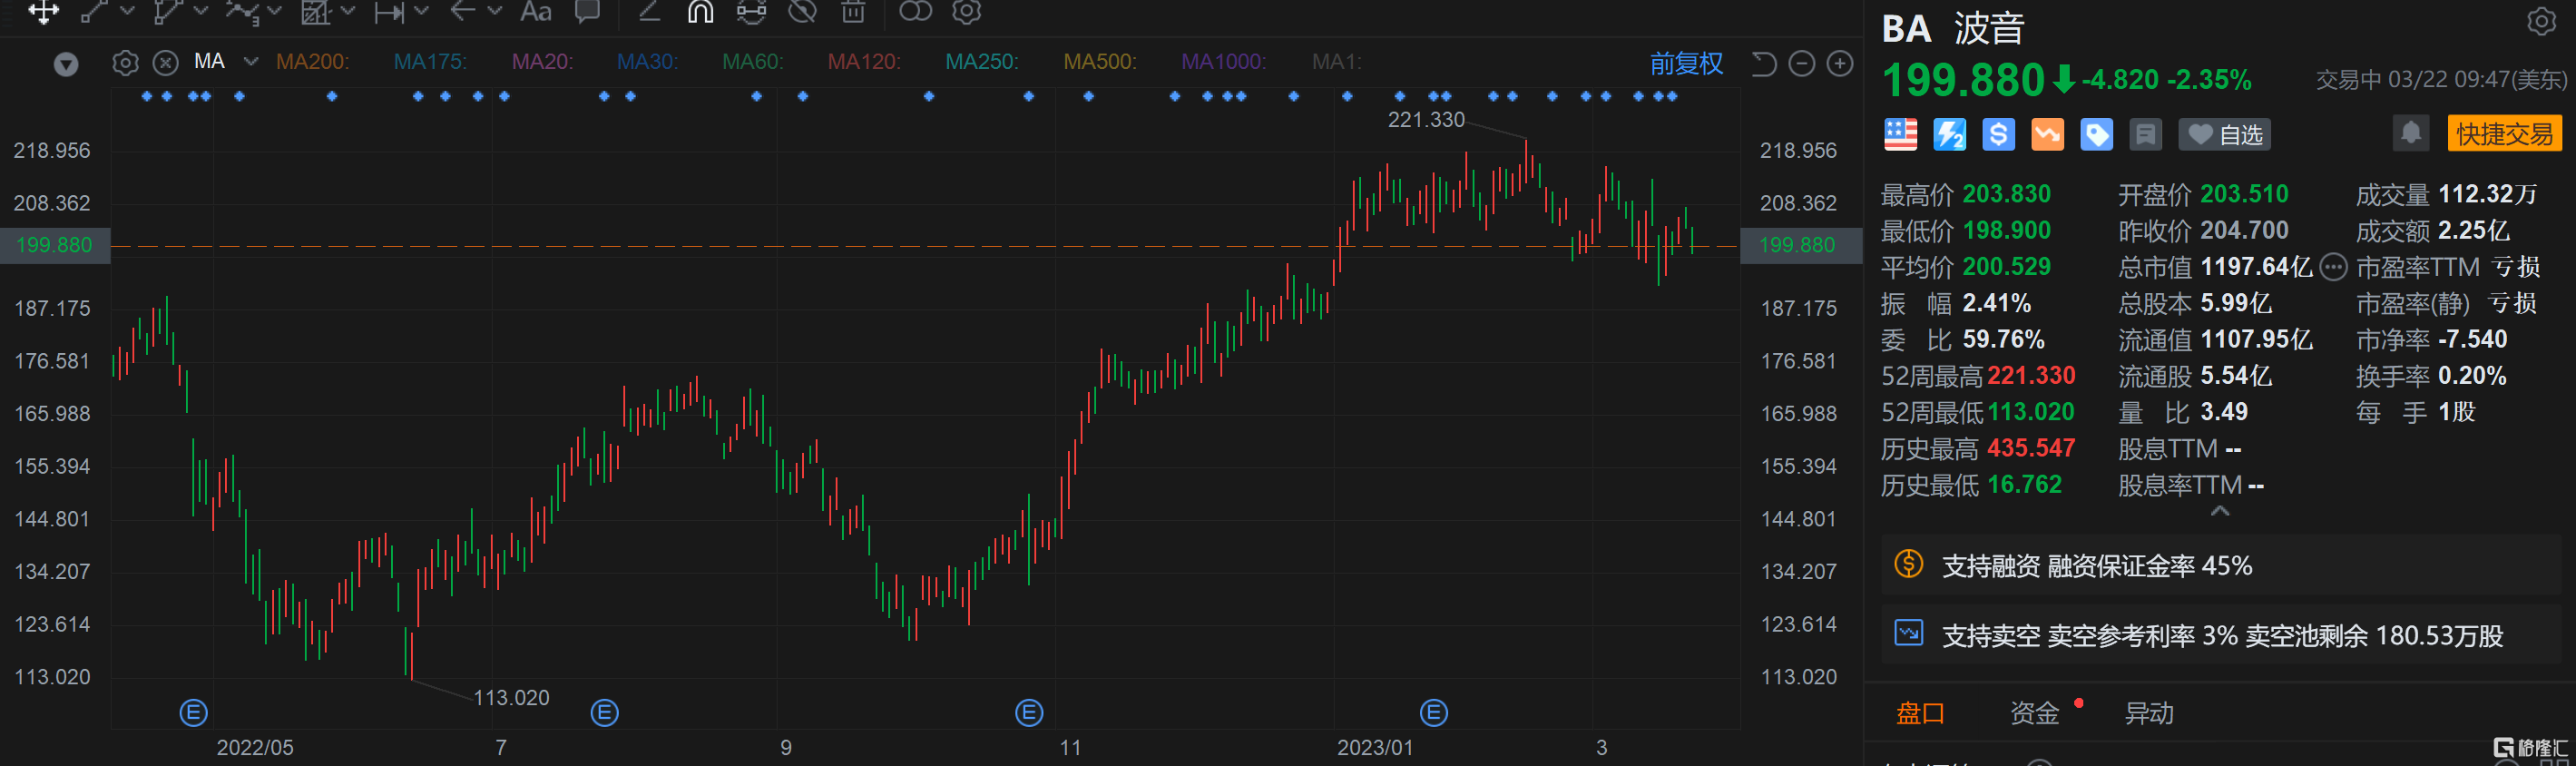The height and width of the screenshot is (766, 2576).
Task: Expand trend line tool options arrow
Action: [127, 11]
